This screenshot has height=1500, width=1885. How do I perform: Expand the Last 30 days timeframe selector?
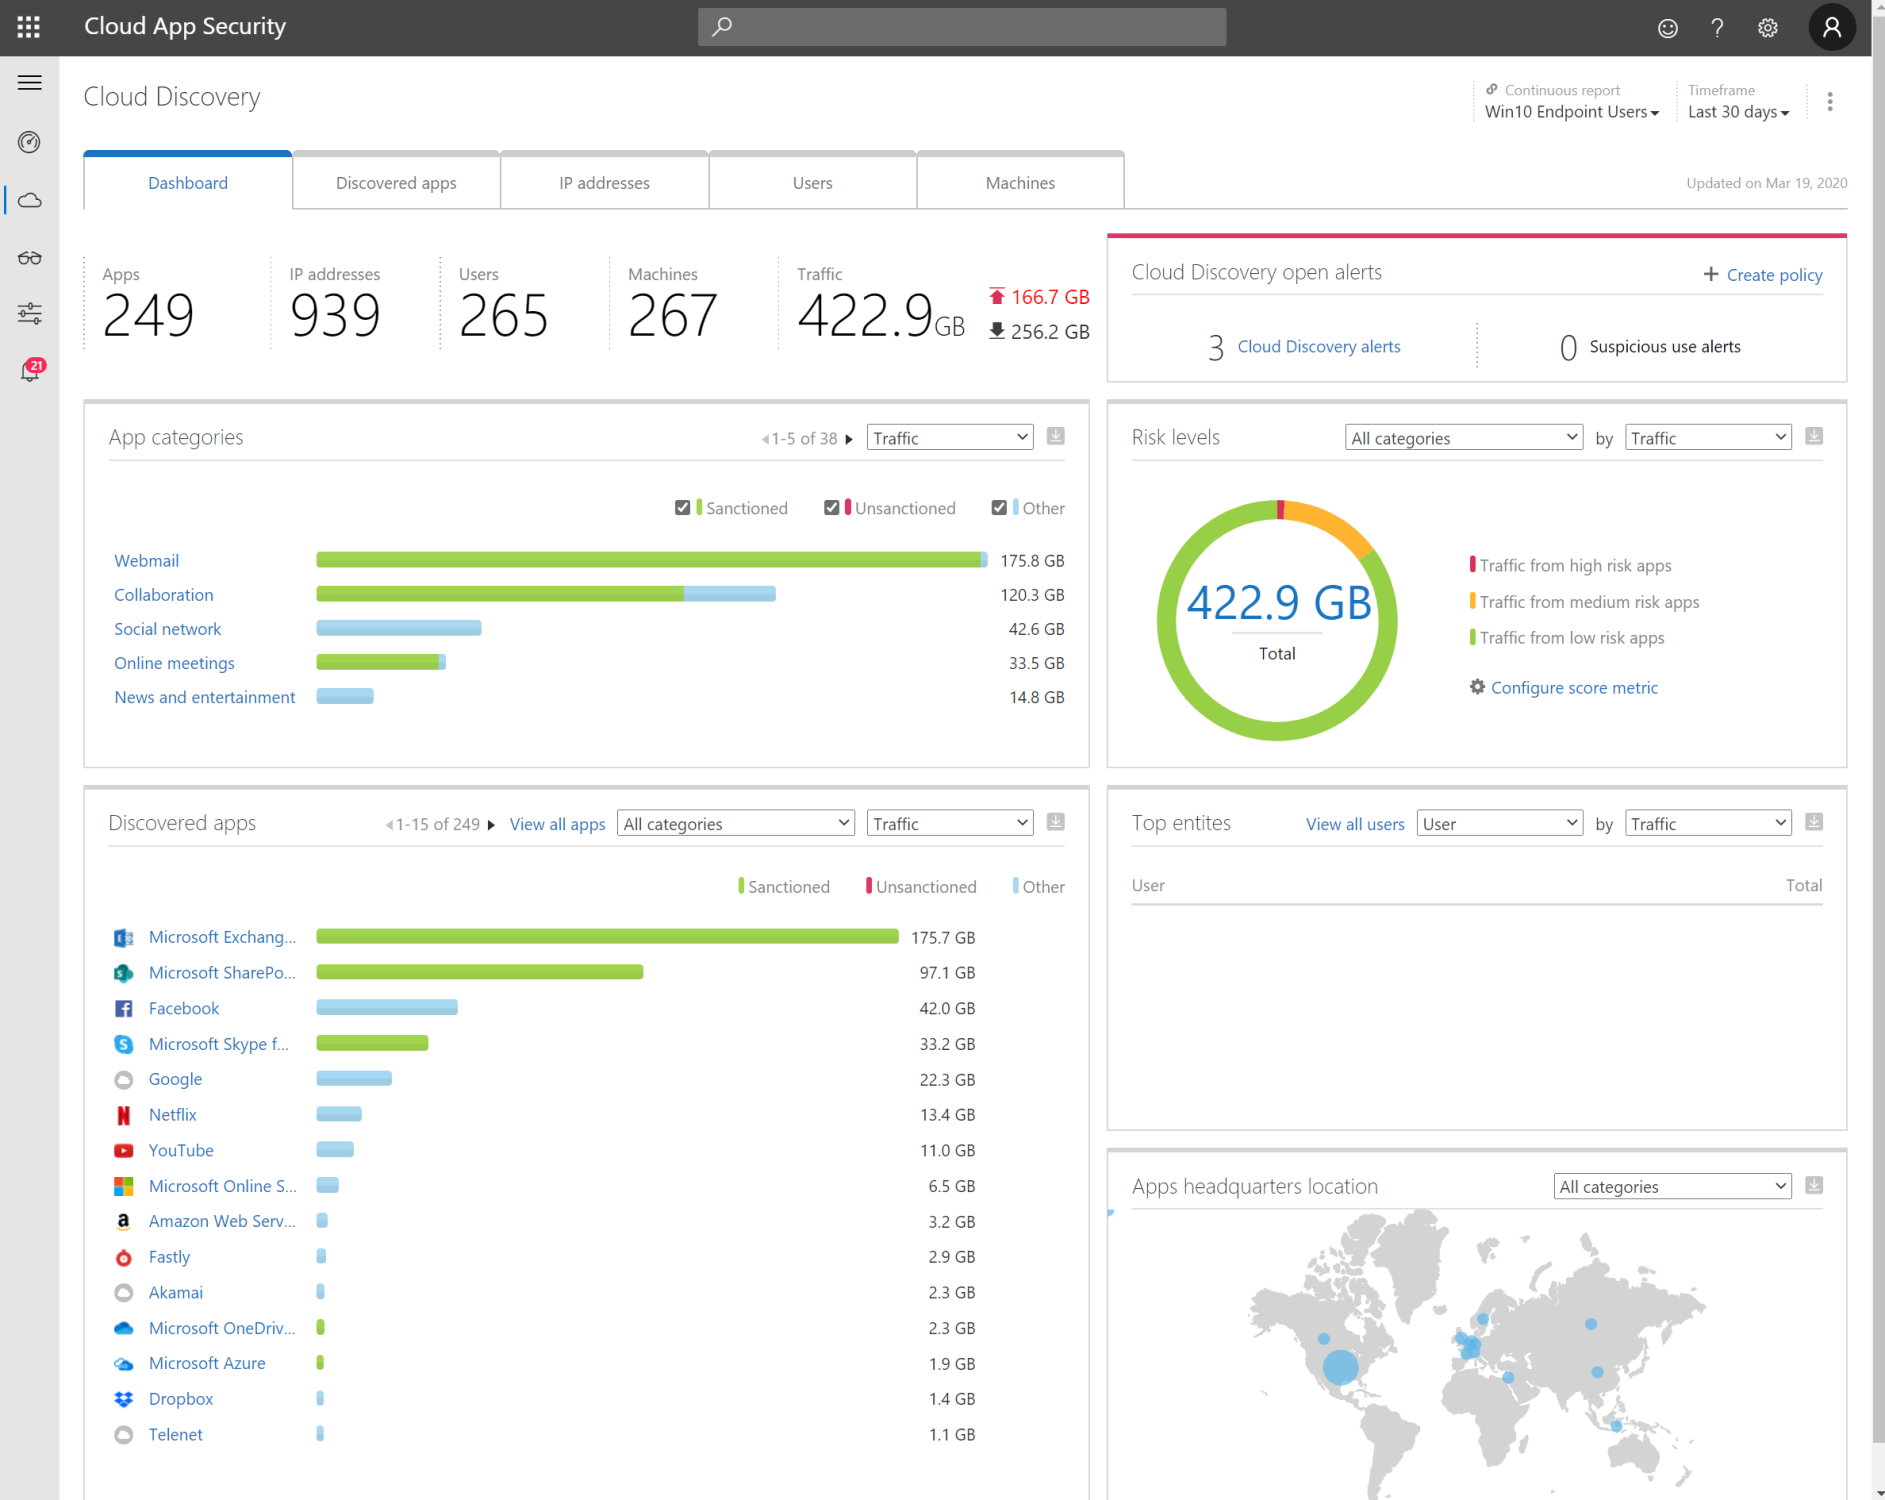pyautogui.click(x=1738, y=112)
